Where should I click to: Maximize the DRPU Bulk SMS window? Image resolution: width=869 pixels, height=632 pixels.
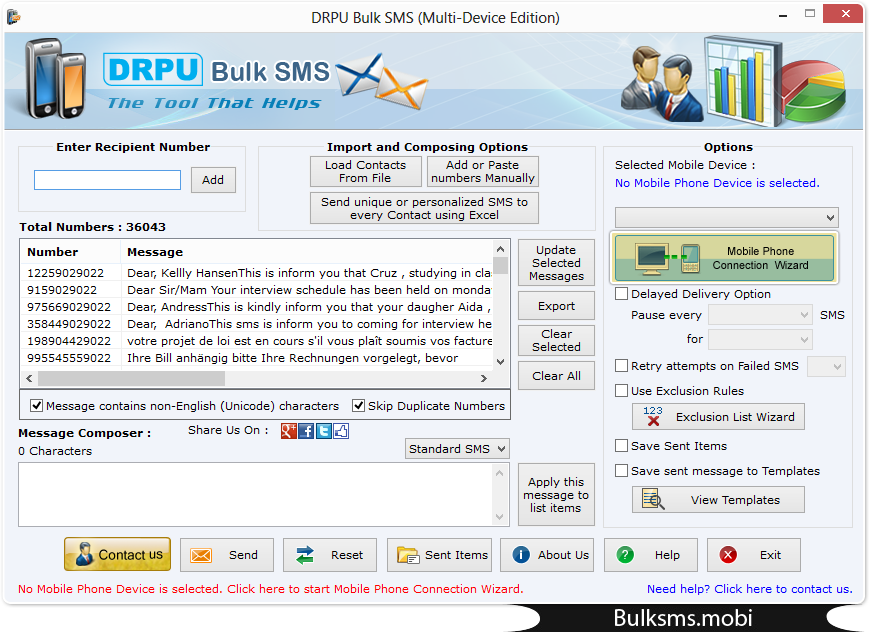point(810,13)
